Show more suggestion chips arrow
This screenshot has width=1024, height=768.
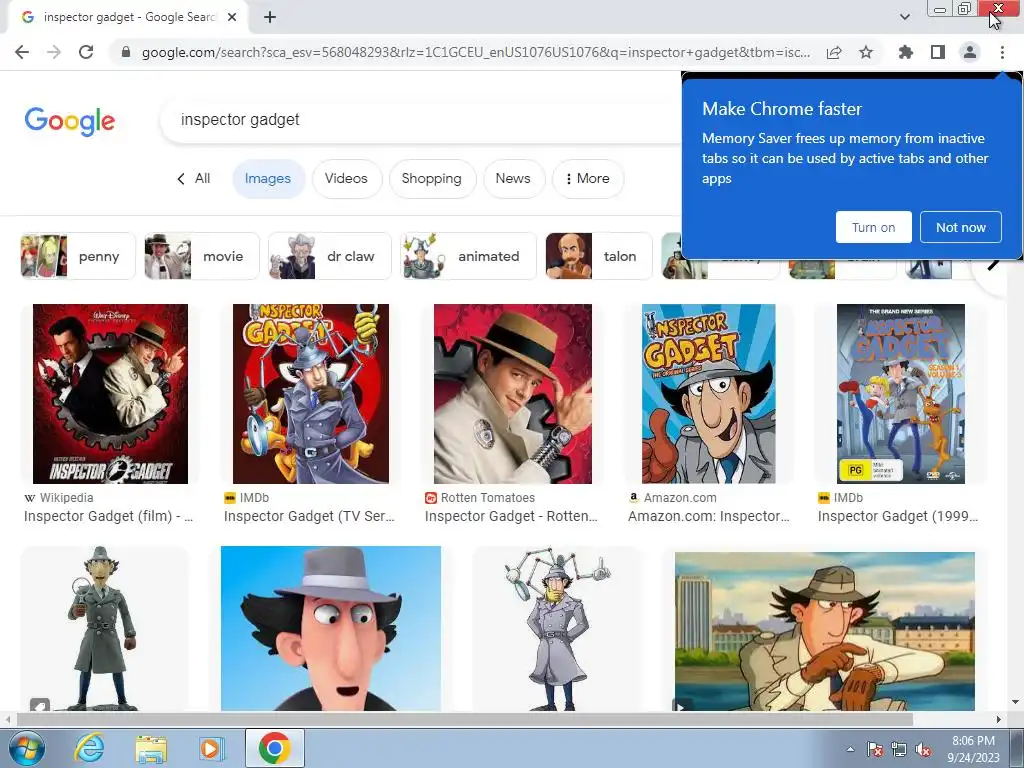pos(993,264)
